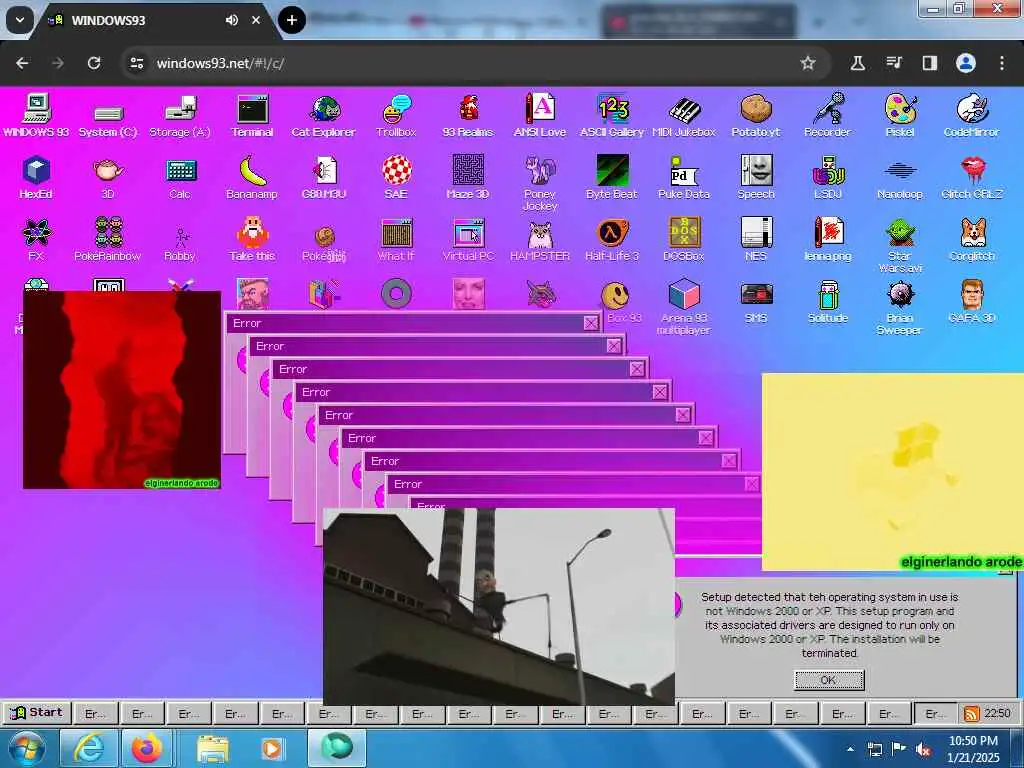This screenshot has width=1024, height=768.
Task: Open the SAE checkered ball icon
Action: [396, 177]
